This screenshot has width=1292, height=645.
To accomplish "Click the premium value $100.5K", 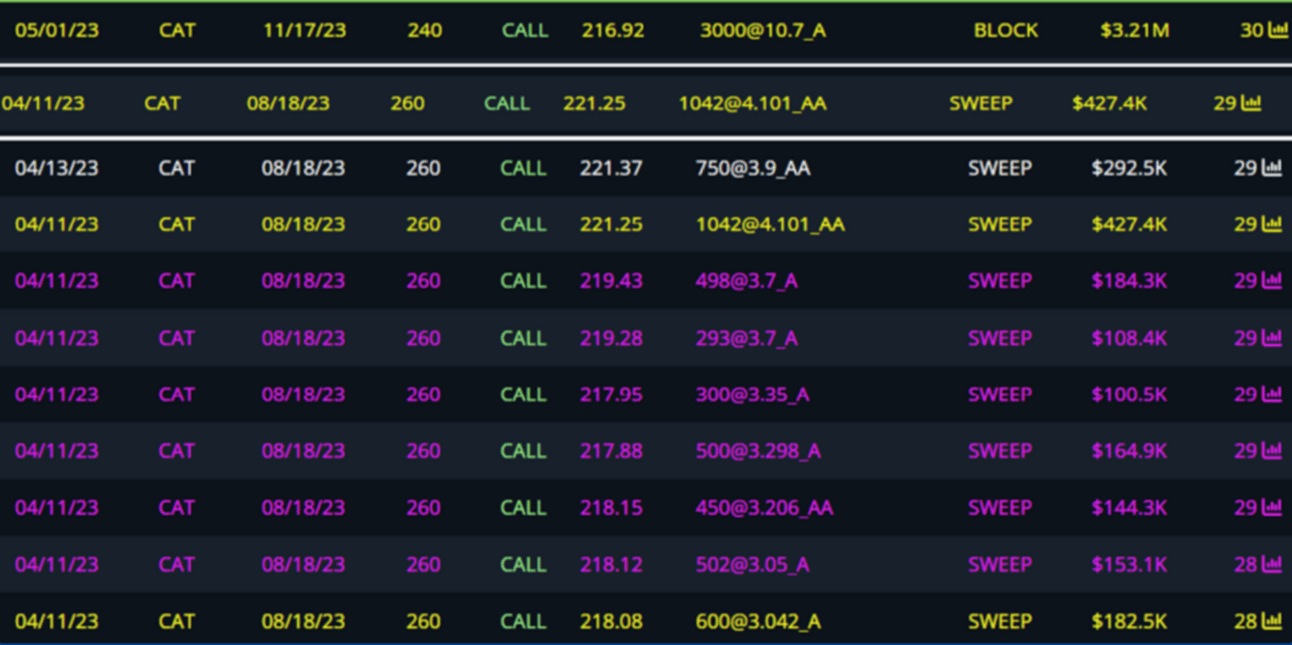I will coord(1129,394).
